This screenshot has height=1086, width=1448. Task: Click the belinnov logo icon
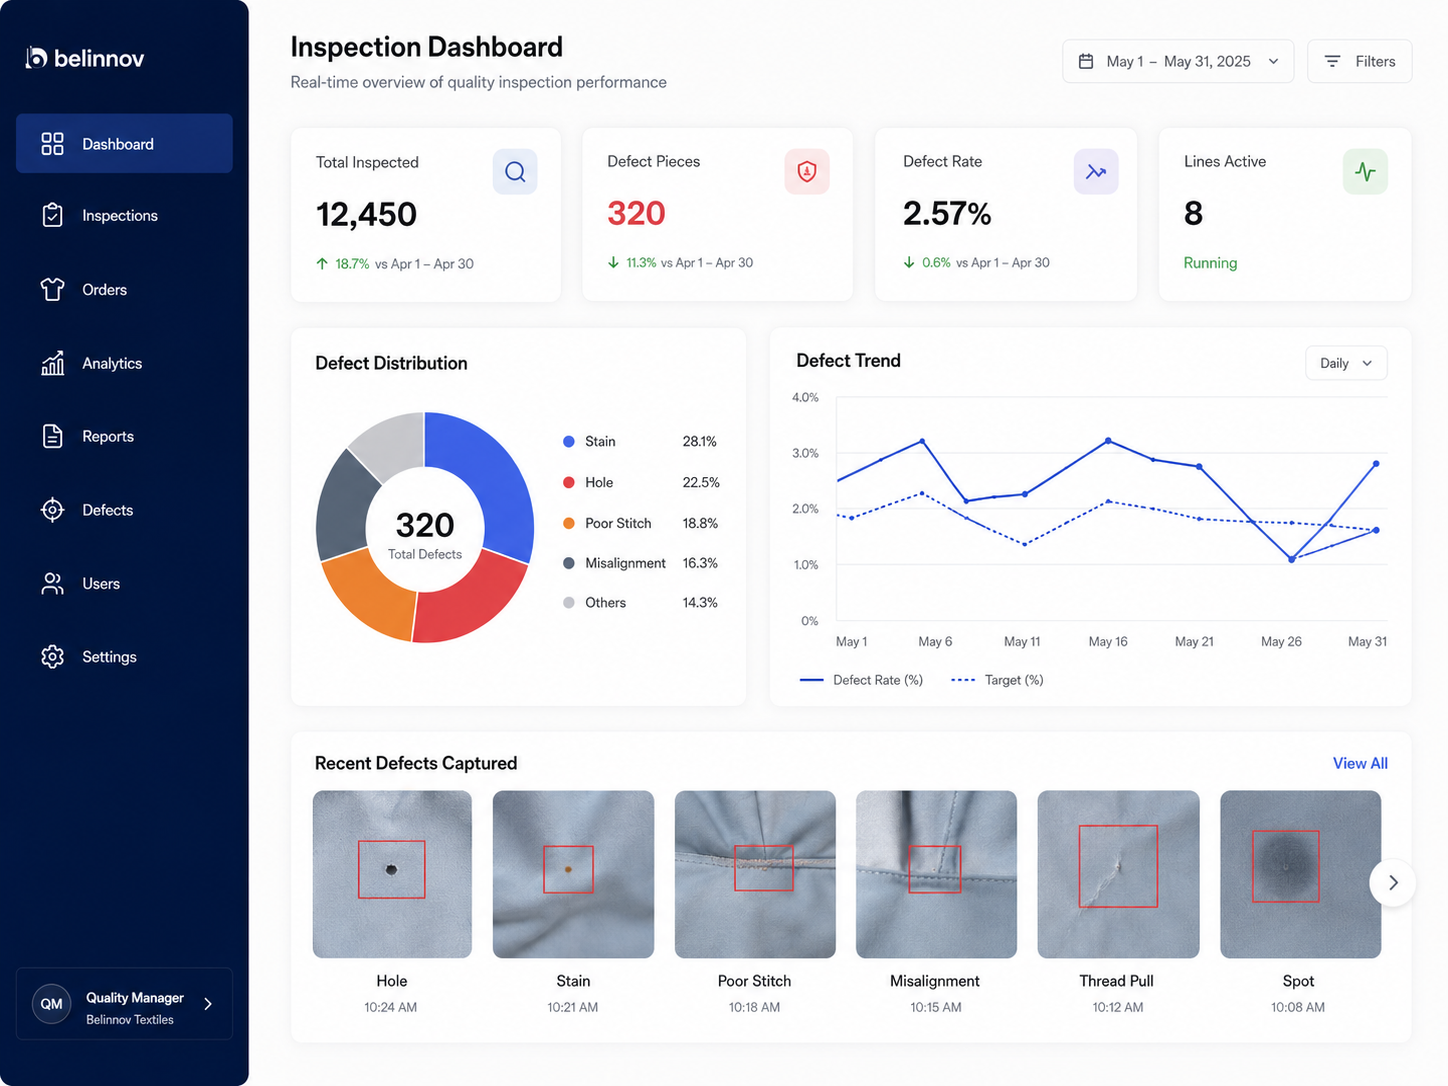[37, 58]
